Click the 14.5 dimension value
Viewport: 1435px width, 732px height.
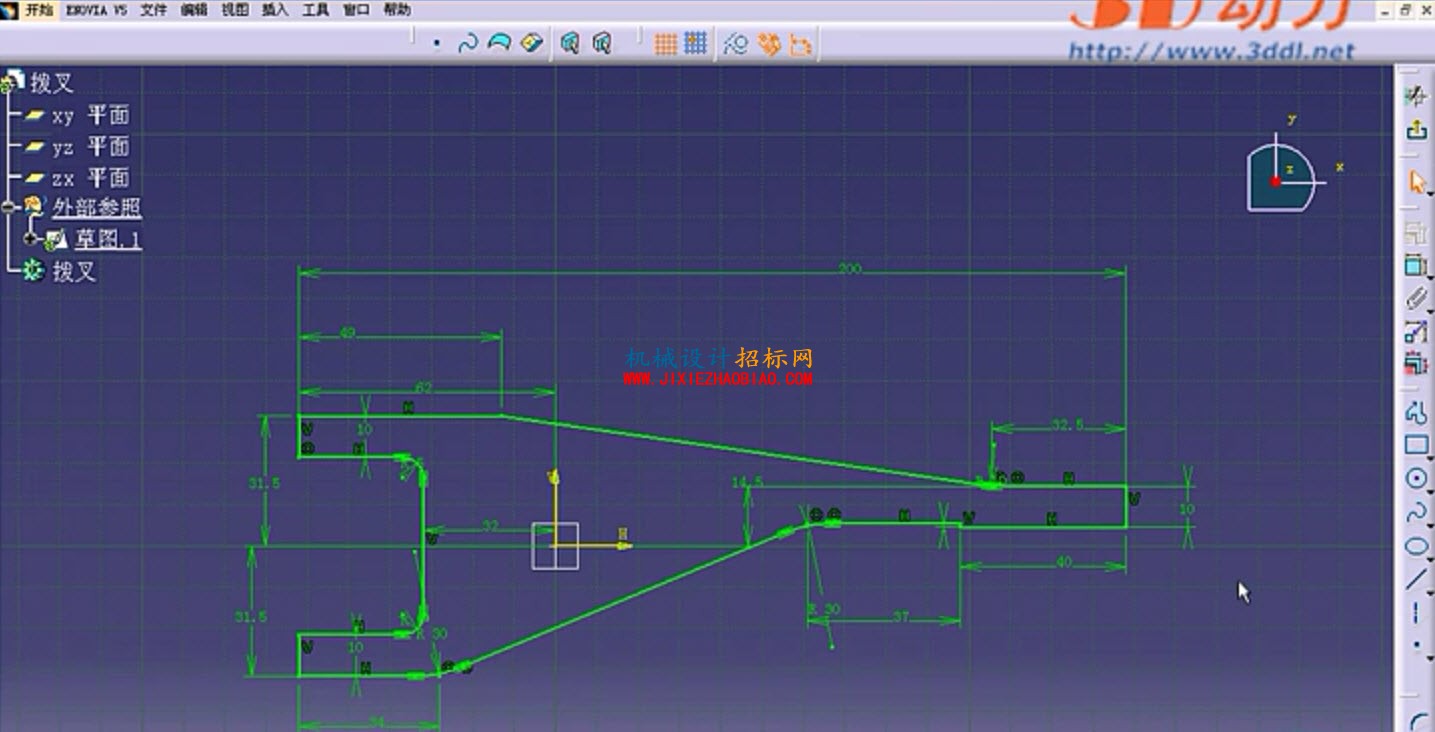[x=747, y=482]
